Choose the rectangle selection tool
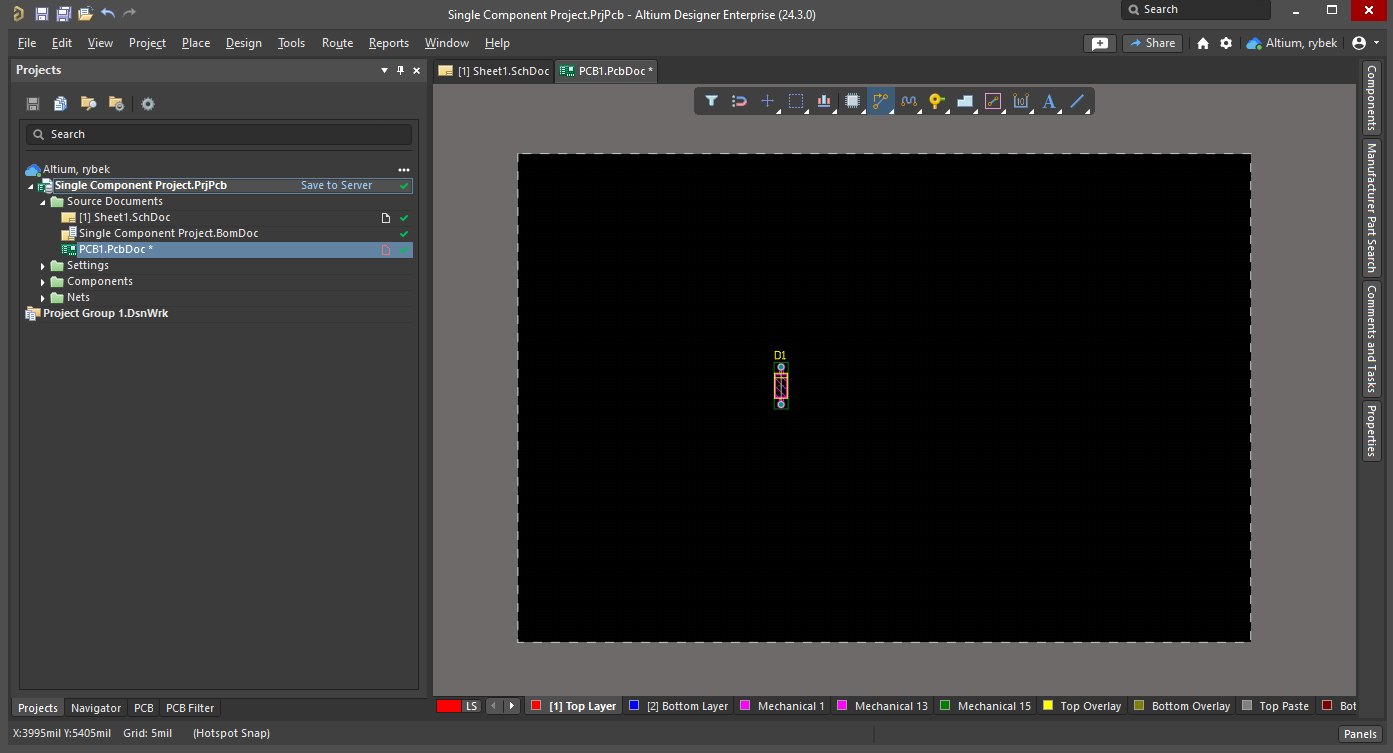The image size is (1393, 753). tap(796, 101)
